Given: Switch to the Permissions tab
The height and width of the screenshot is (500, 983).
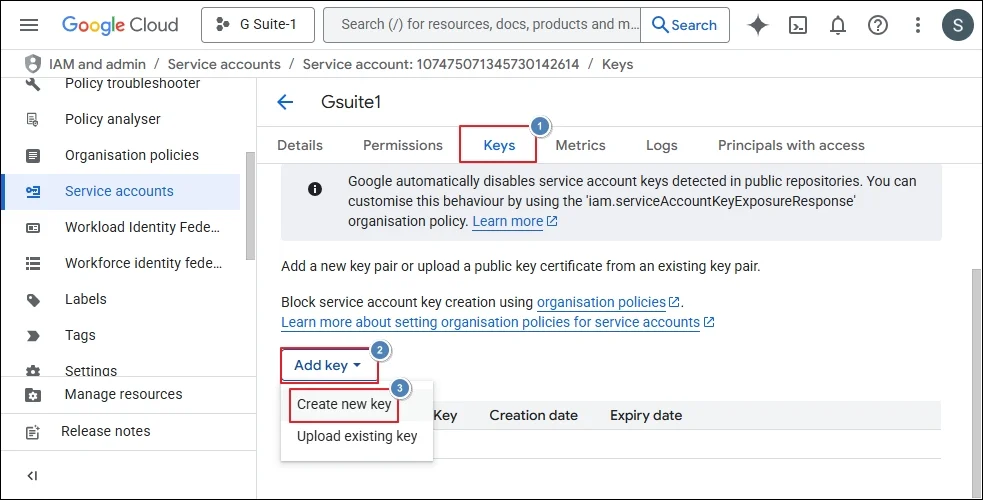Looking at the screenshot, I should click(402, 145).
